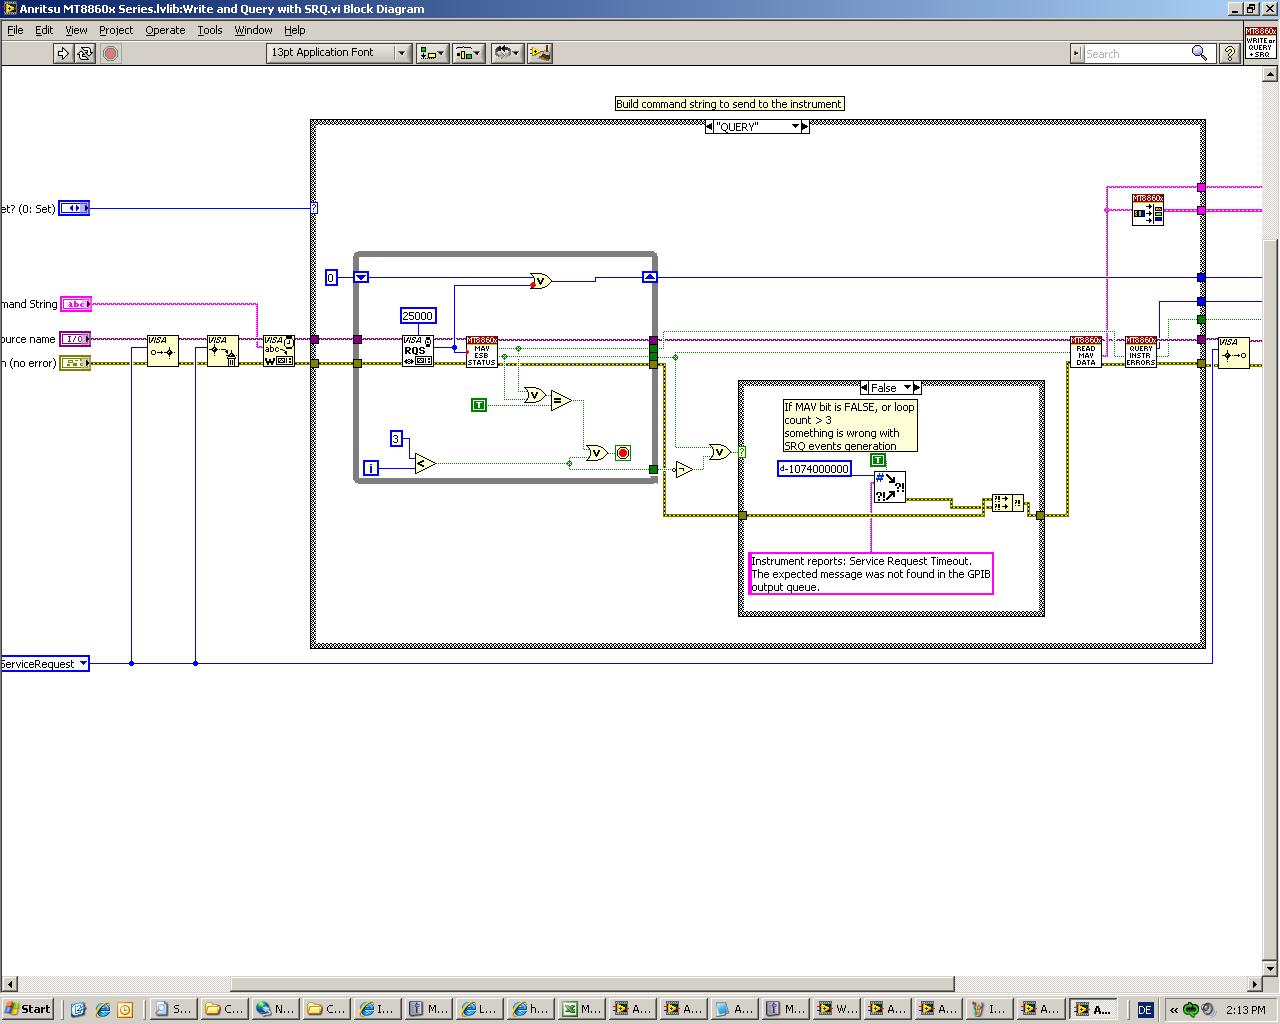
Task: Toggle the True constant in False case
Action: [878, 460]
